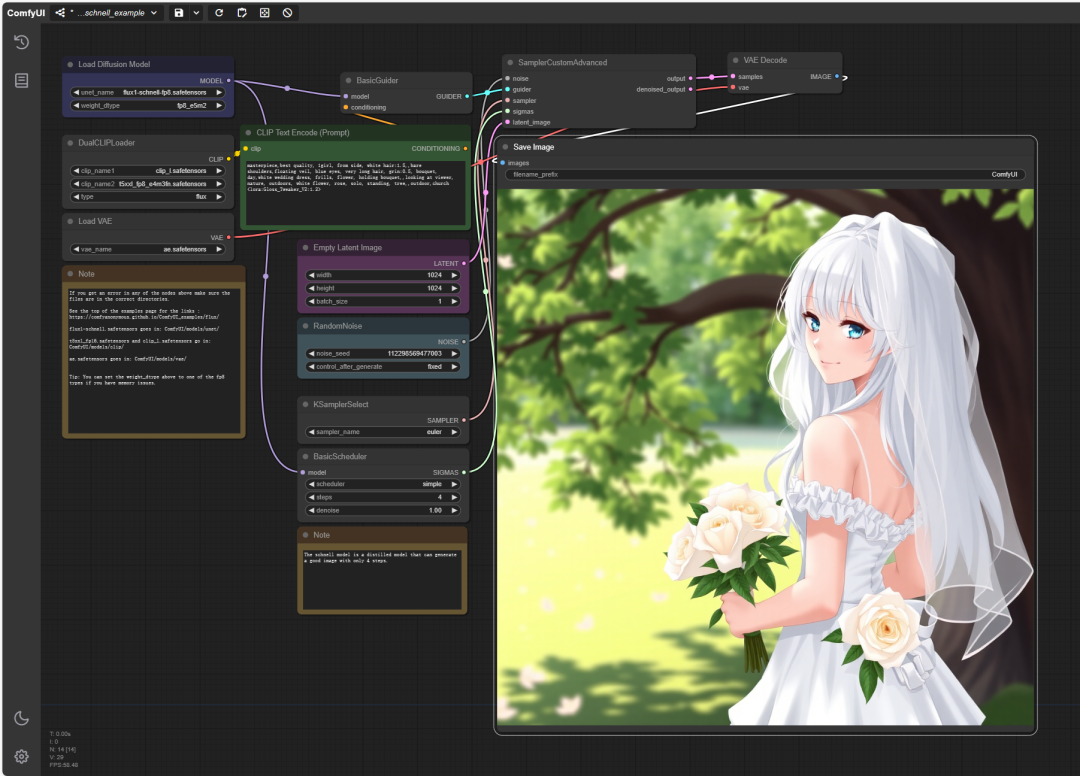Click the IMAGE output slot on VAE Decode
Screen dimensions: 1080x776
(837, 76)
